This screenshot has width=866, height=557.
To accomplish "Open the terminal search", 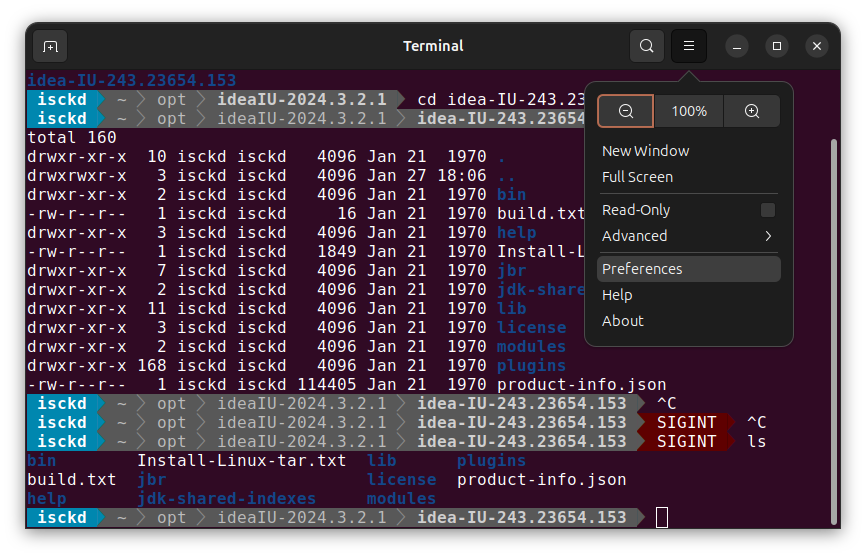I will (x=647, y=46).
